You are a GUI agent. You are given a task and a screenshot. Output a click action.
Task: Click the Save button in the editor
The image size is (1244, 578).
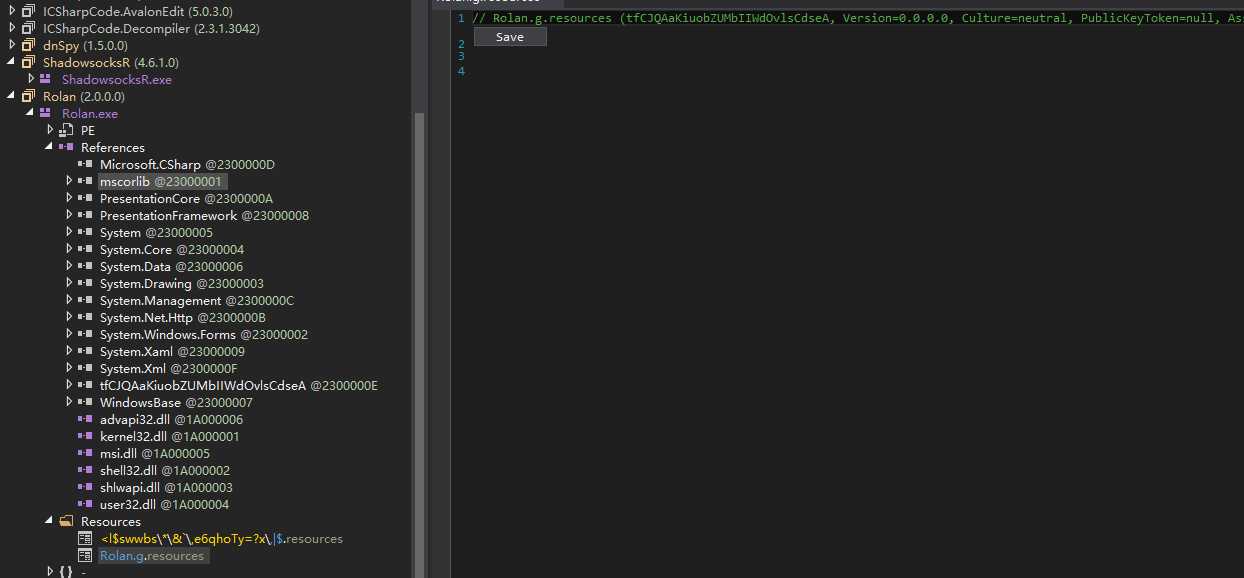coord(509,37)
